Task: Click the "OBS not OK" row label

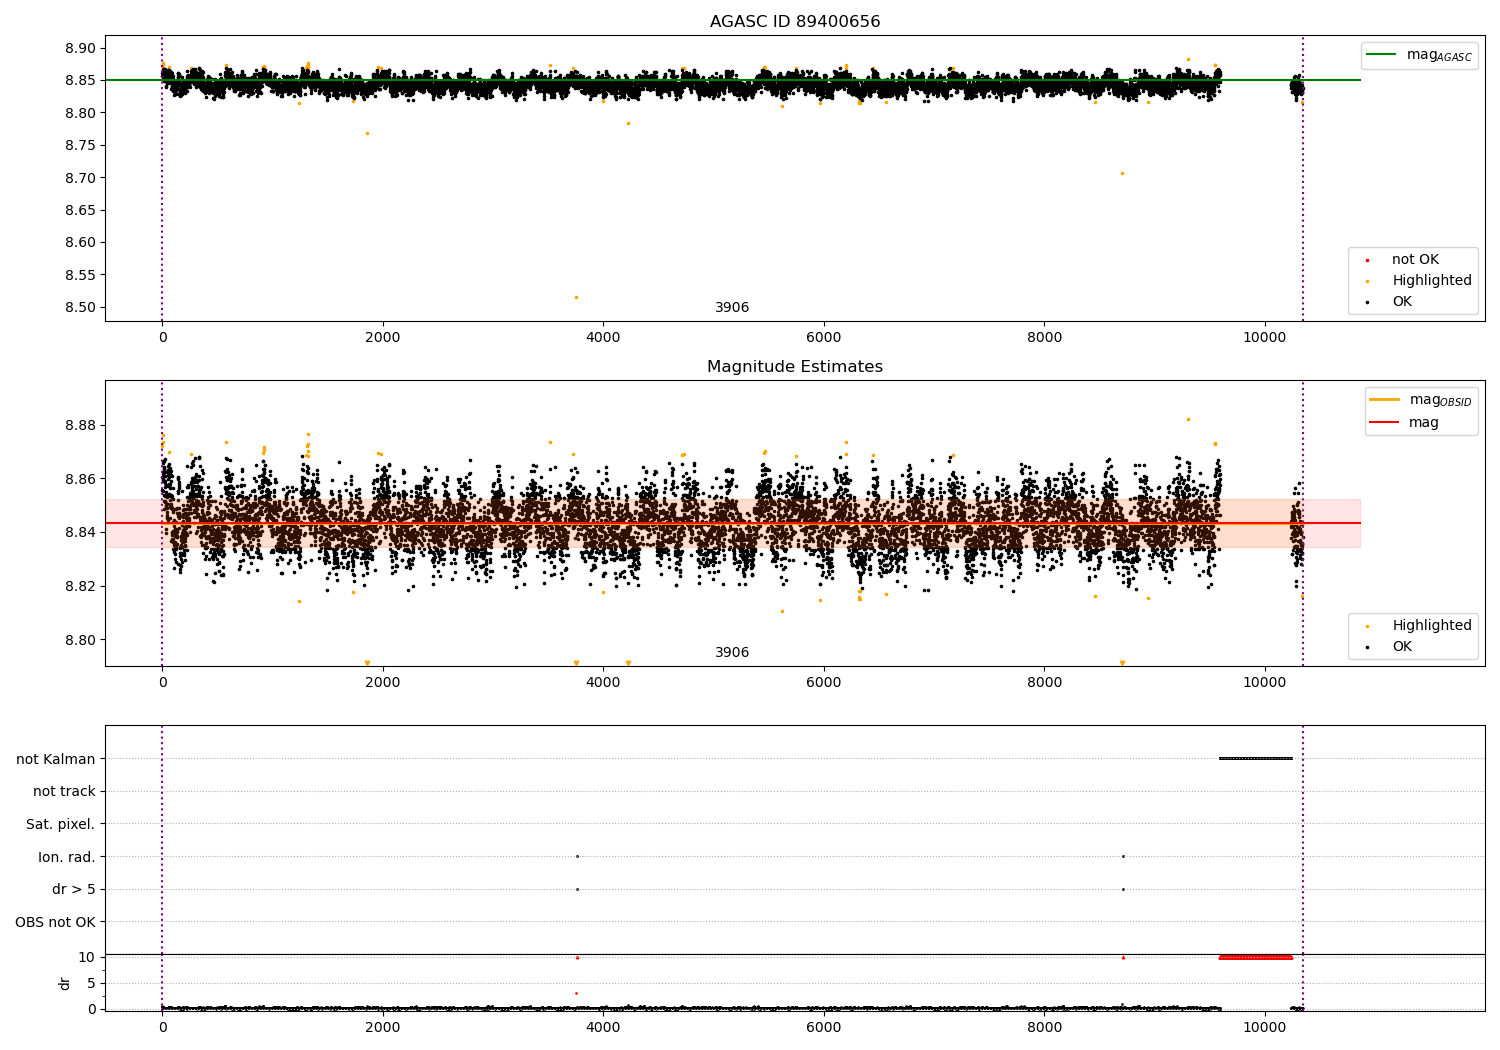Action: pos(56,922)
